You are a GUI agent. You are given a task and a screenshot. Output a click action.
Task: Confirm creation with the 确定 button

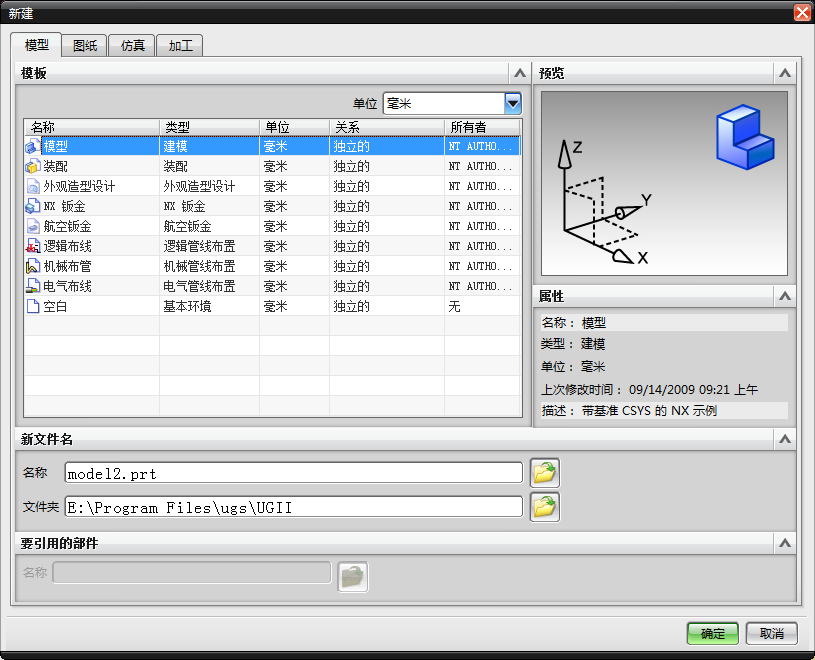click(711, 633)
